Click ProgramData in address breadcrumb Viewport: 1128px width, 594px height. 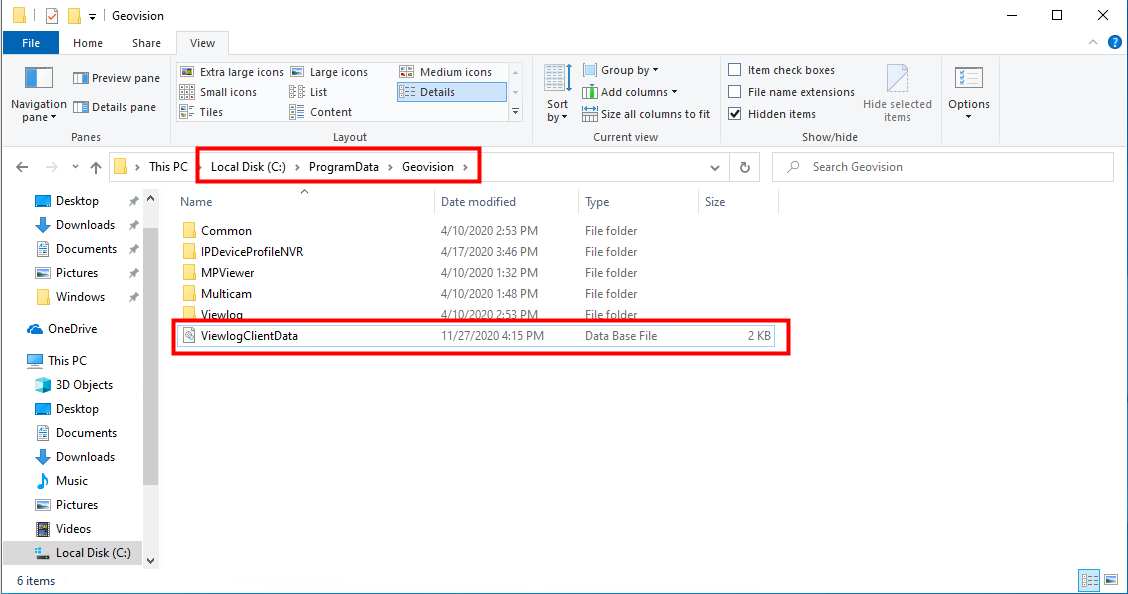click(344, 167)
